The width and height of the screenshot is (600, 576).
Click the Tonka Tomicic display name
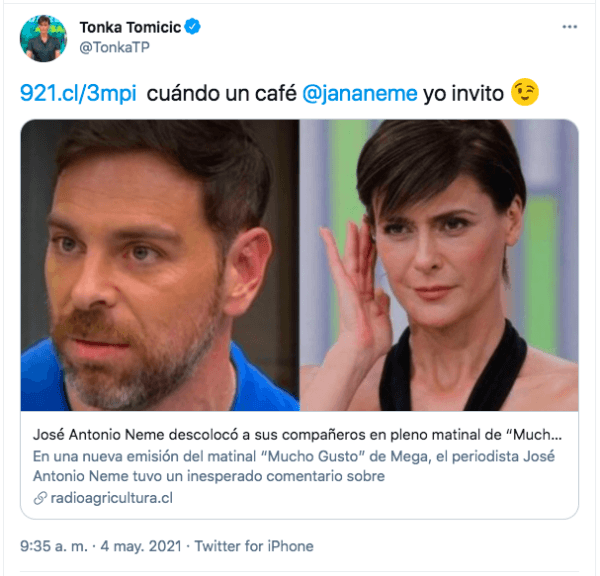point(130,27)
